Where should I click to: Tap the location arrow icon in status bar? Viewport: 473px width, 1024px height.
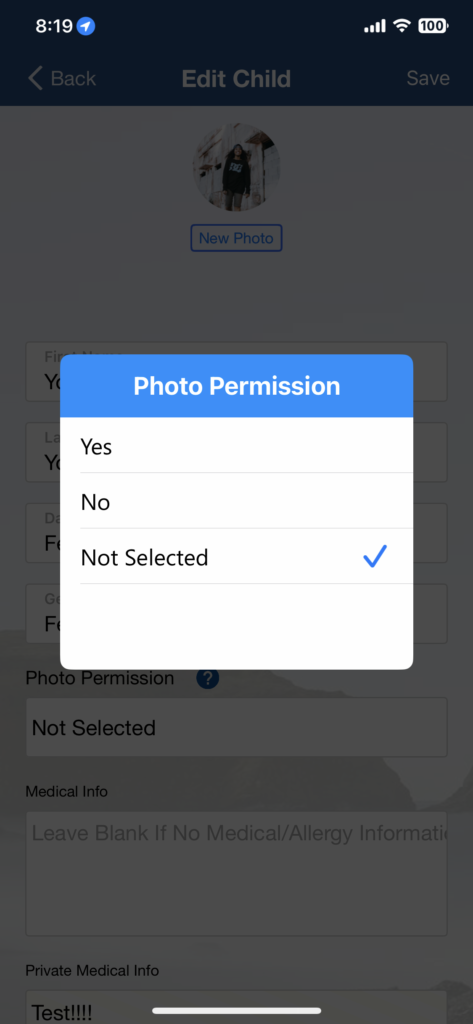(86, 26)
